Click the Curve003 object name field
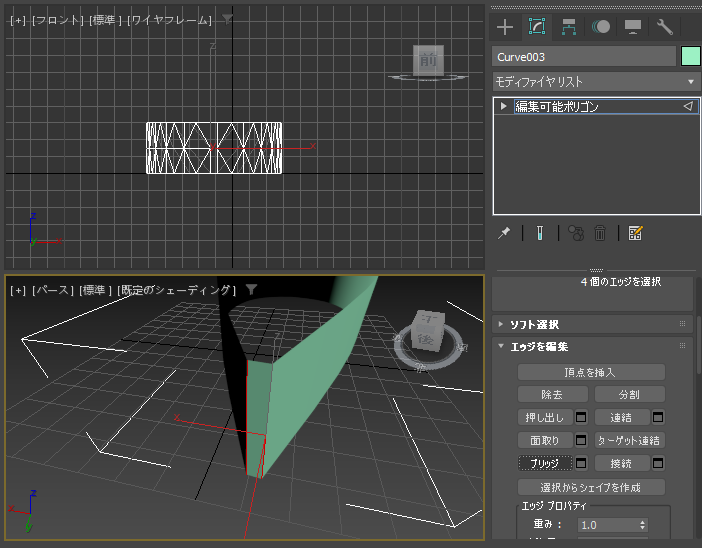 click(583, 57)
